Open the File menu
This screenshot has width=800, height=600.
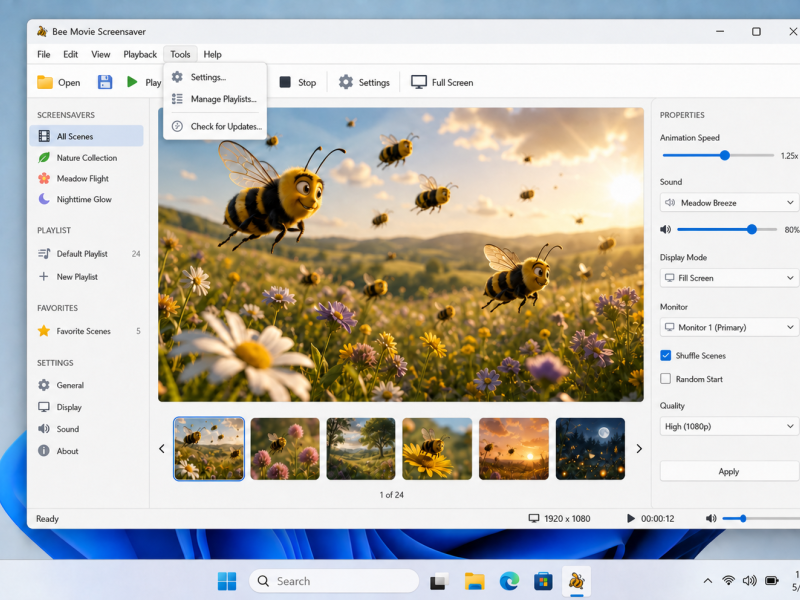pyautogui.click(x=44, y=55)
